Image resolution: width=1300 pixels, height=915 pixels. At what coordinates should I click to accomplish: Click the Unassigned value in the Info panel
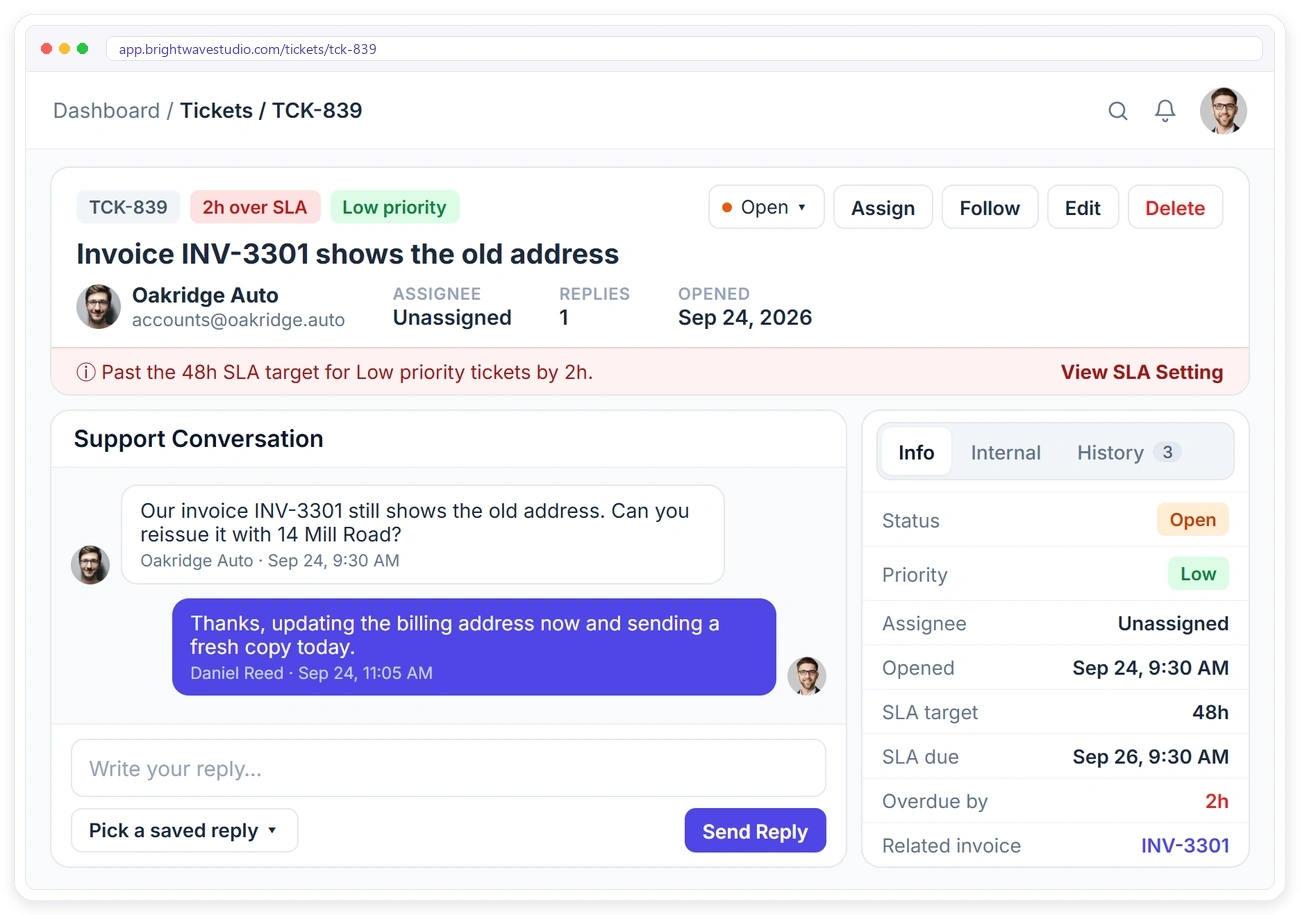pyautogui.click(x=1173, y=623)
